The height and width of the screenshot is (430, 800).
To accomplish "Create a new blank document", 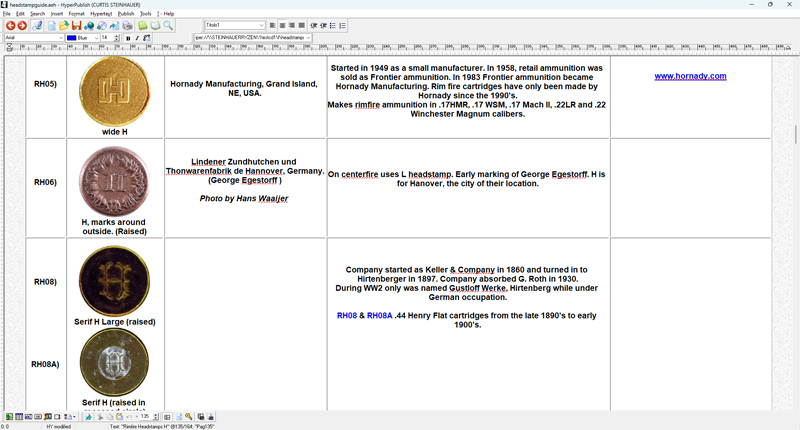I will coord(52,26).
